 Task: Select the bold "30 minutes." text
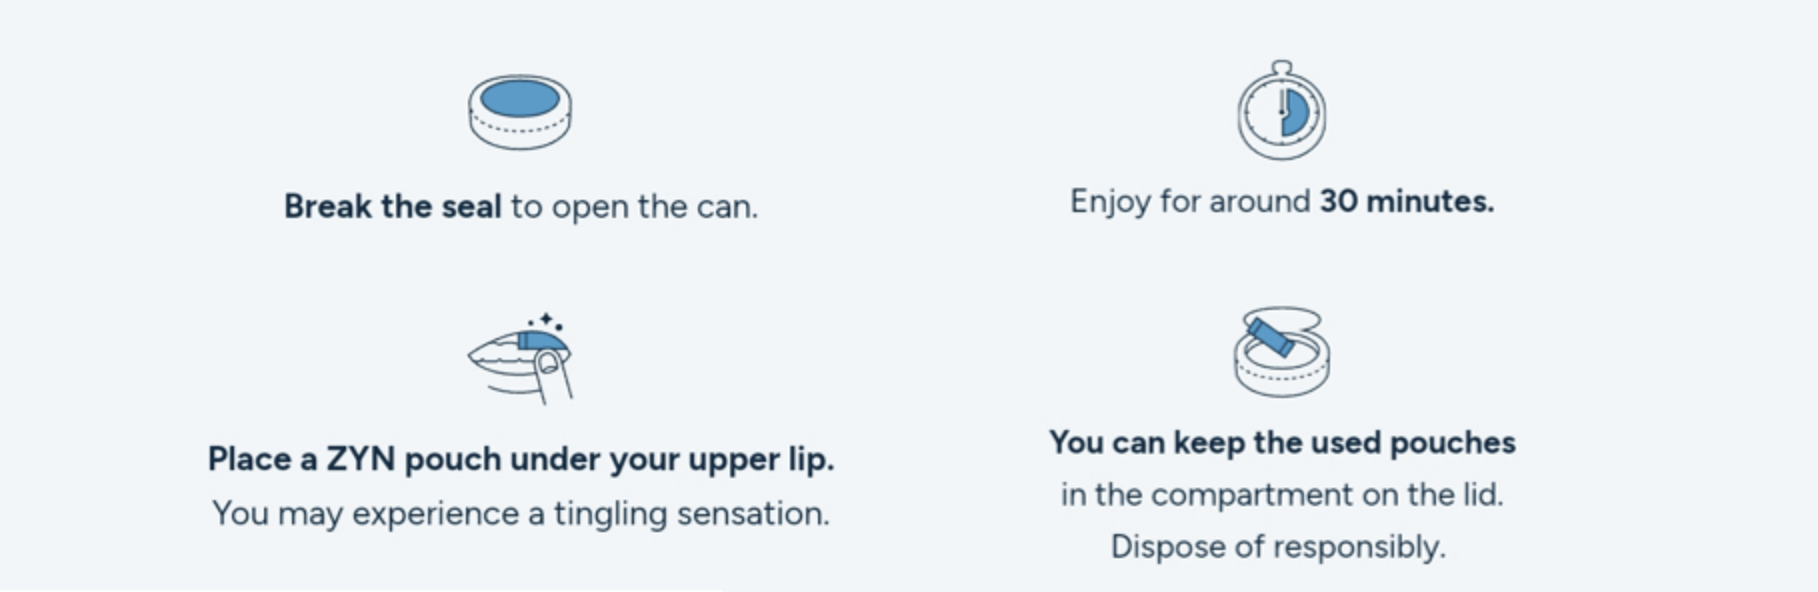click(x=1406, y=201)
